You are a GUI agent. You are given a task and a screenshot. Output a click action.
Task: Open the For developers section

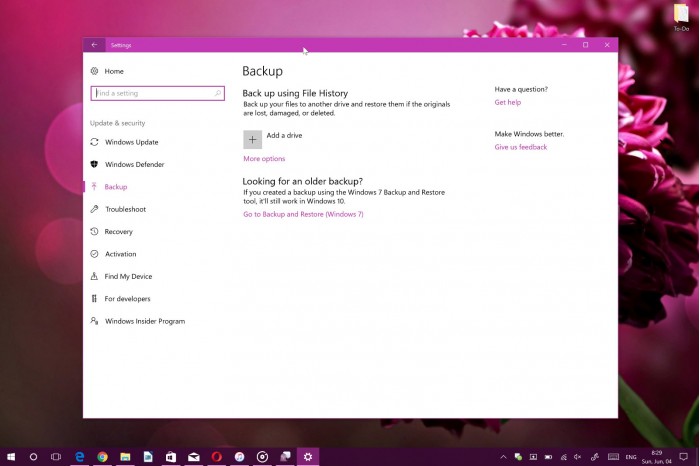tap(127, 298)
